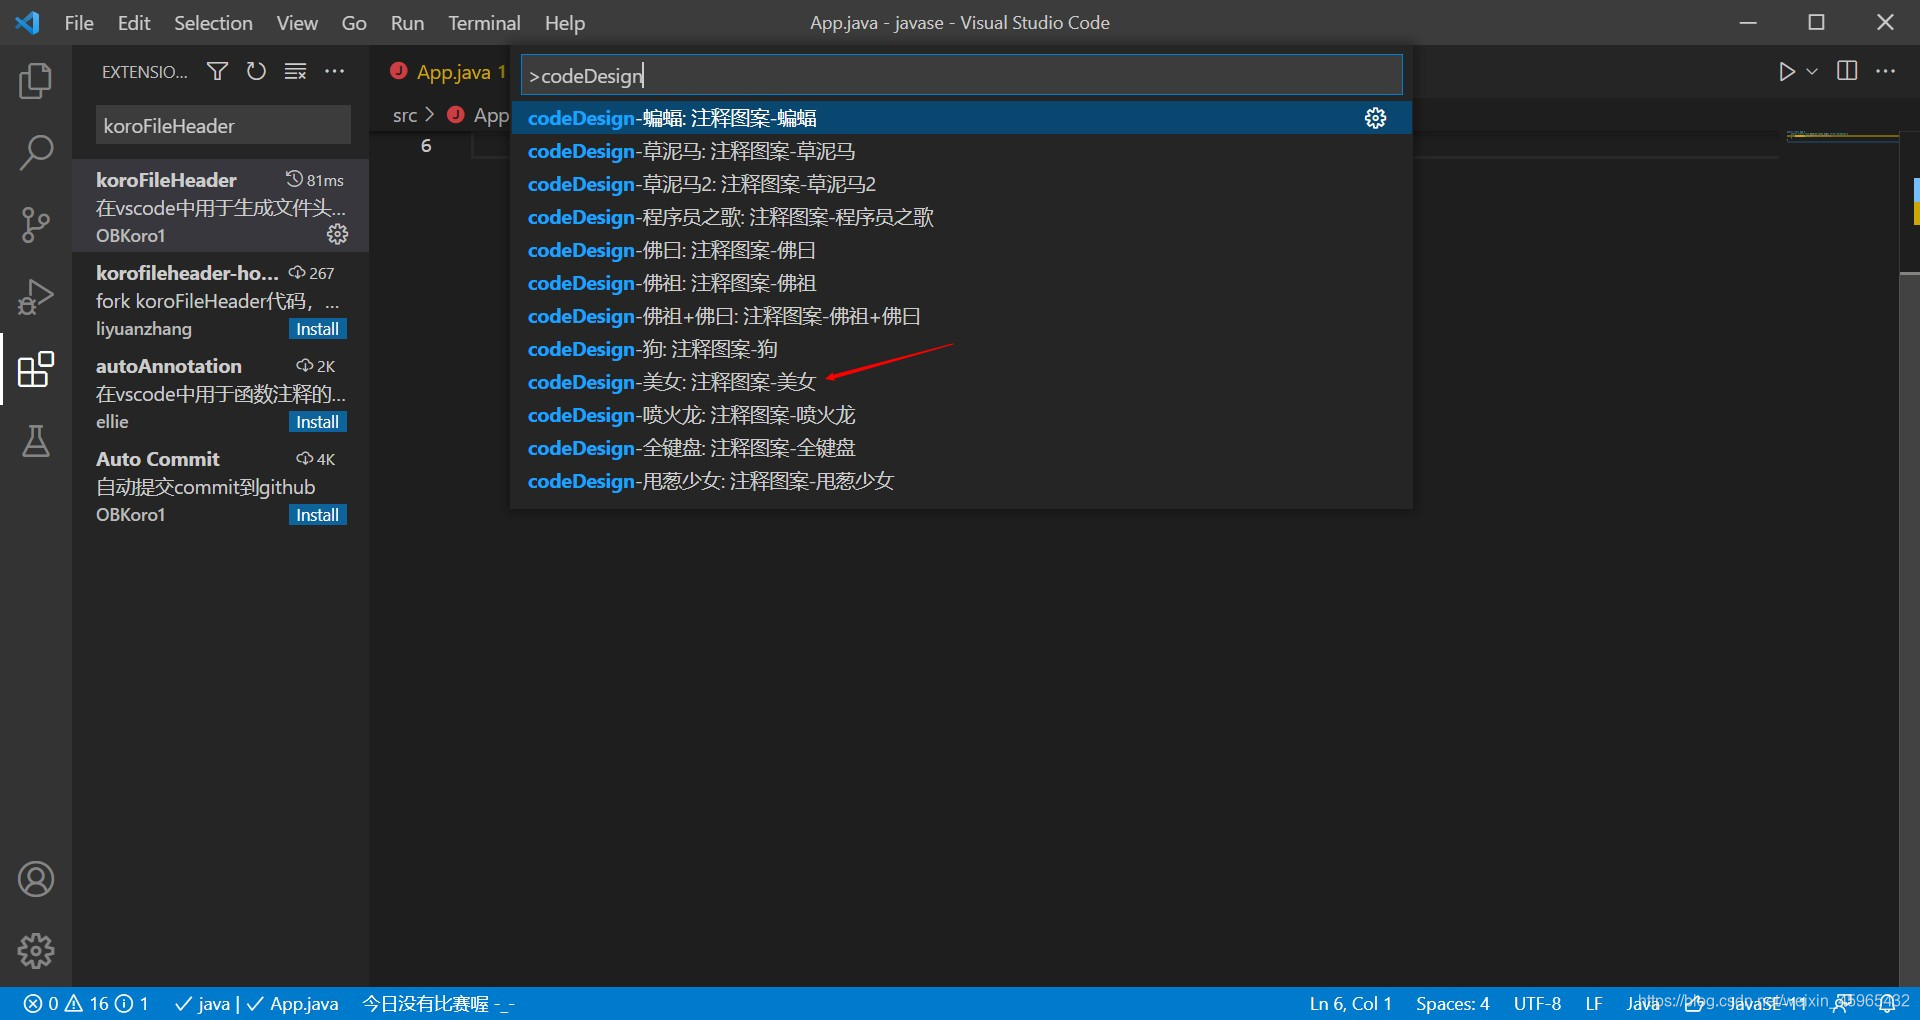Screen dimensions: 1920x1020
Task: Open the Selection menu
Action: (213, 22)
